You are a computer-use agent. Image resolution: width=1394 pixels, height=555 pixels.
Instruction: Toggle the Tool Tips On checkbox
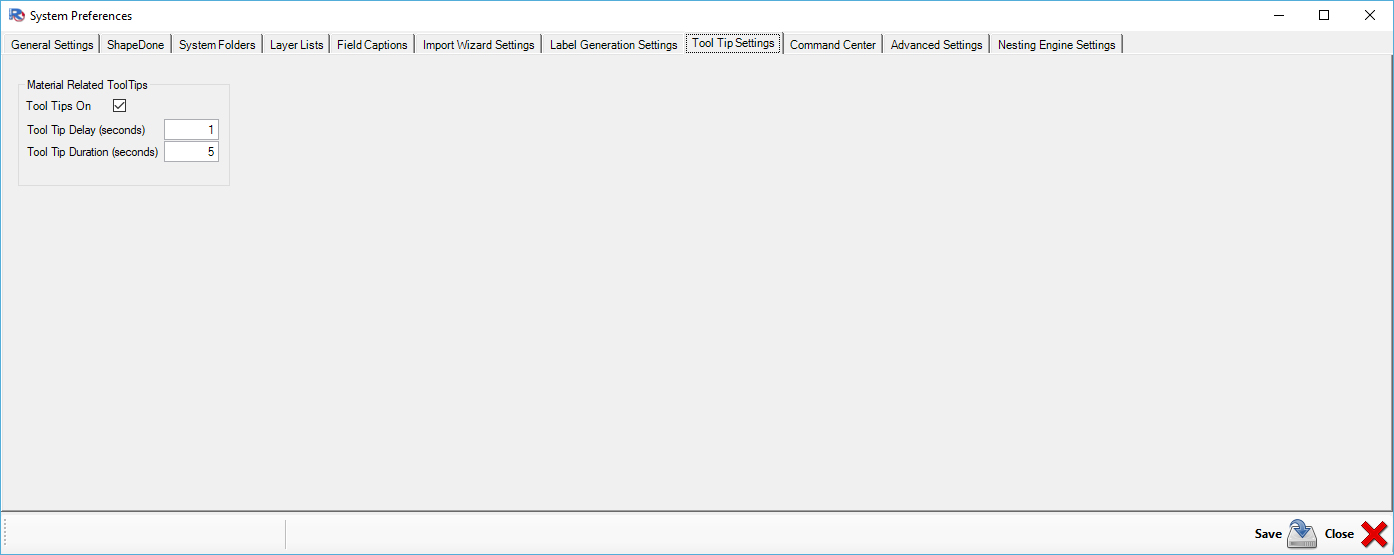(x=120, y=106)
